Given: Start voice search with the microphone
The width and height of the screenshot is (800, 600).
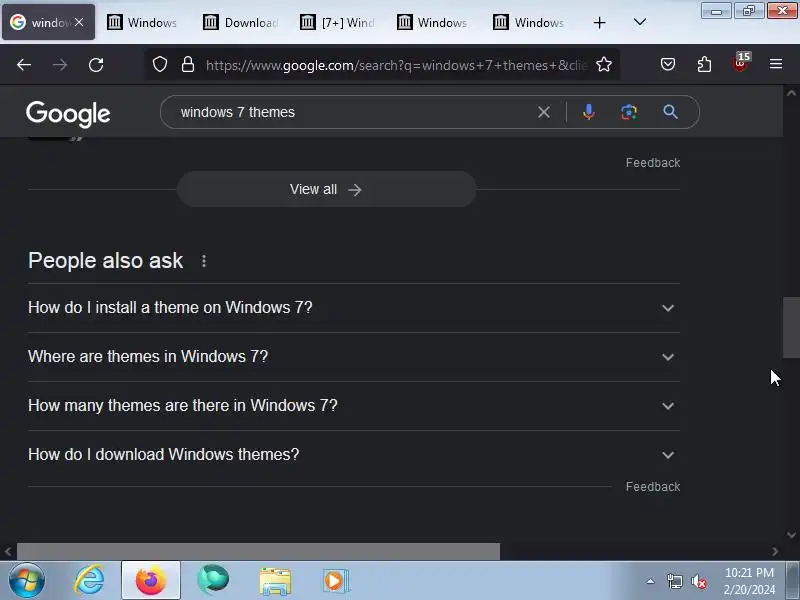Looking at the screenshot, I should [588, 112].
